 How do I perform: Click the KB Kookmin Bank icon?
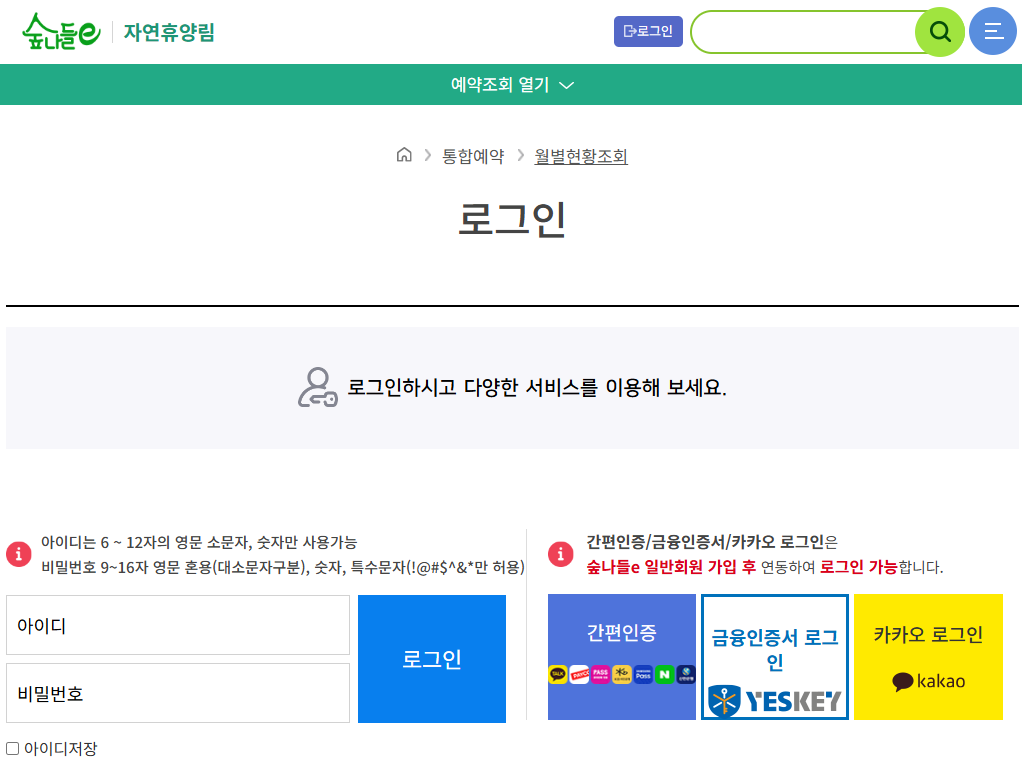coord(622,674)
